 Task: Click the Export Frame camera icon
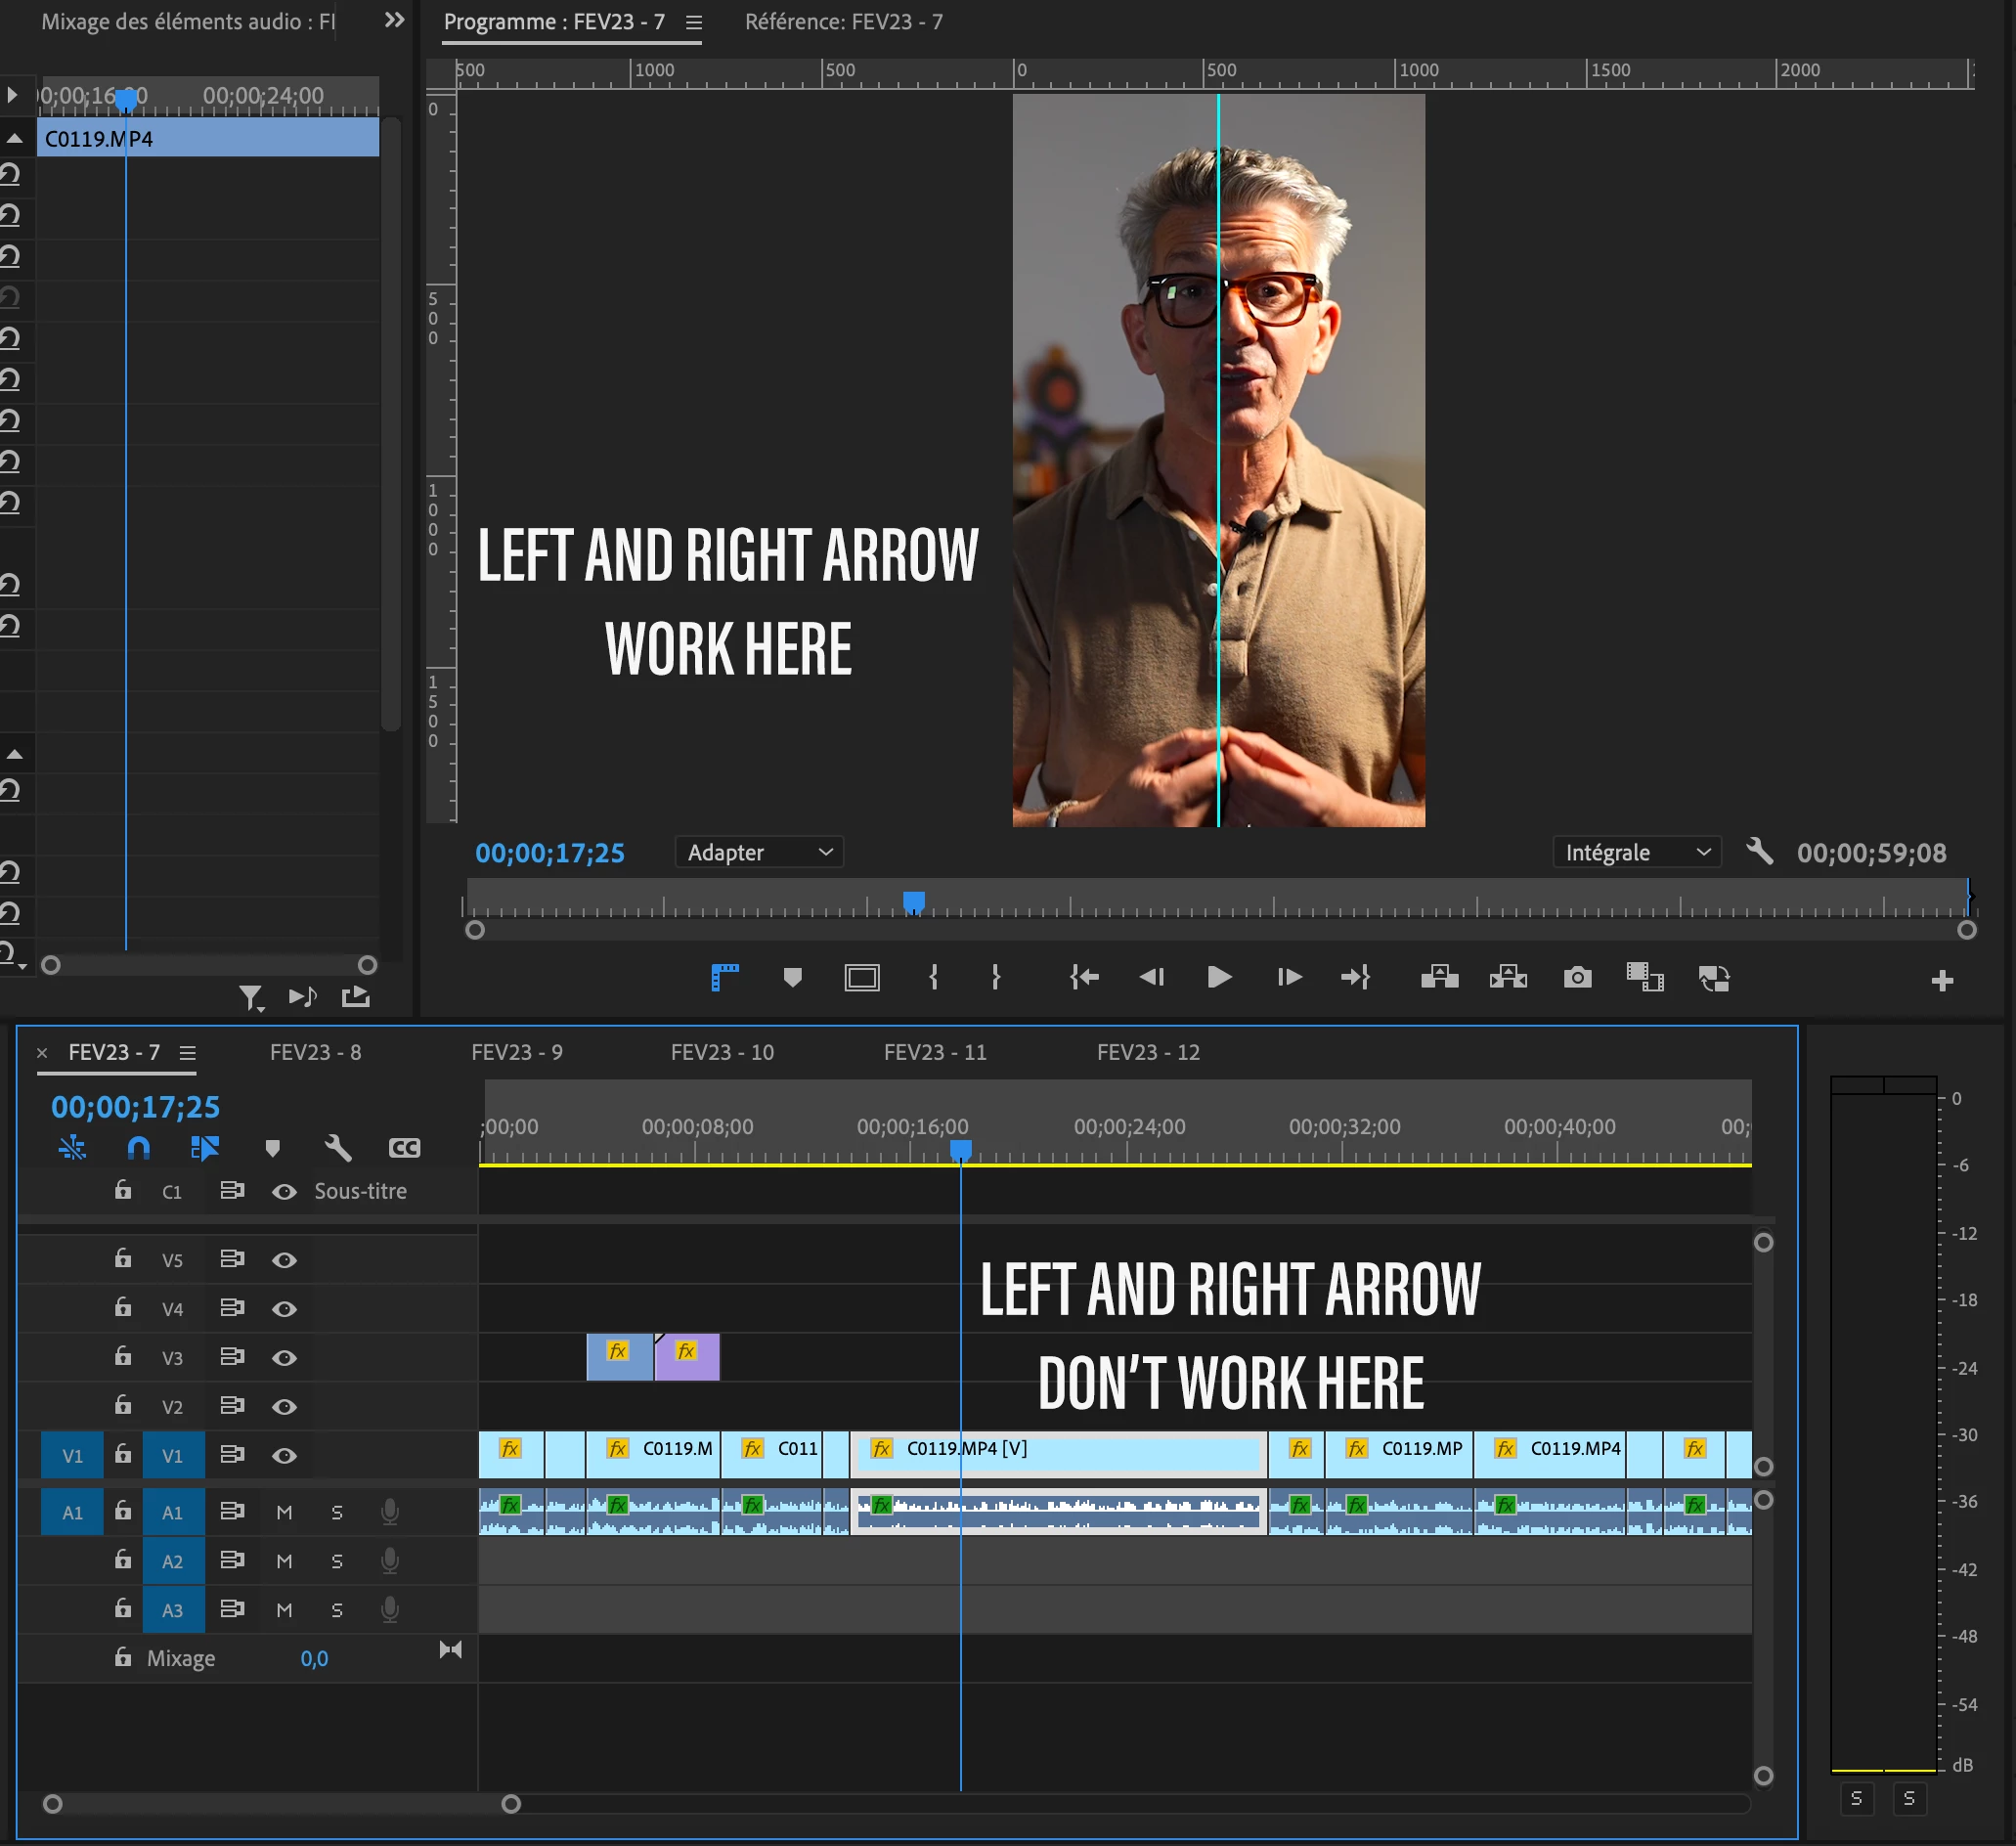point(1577,977)
